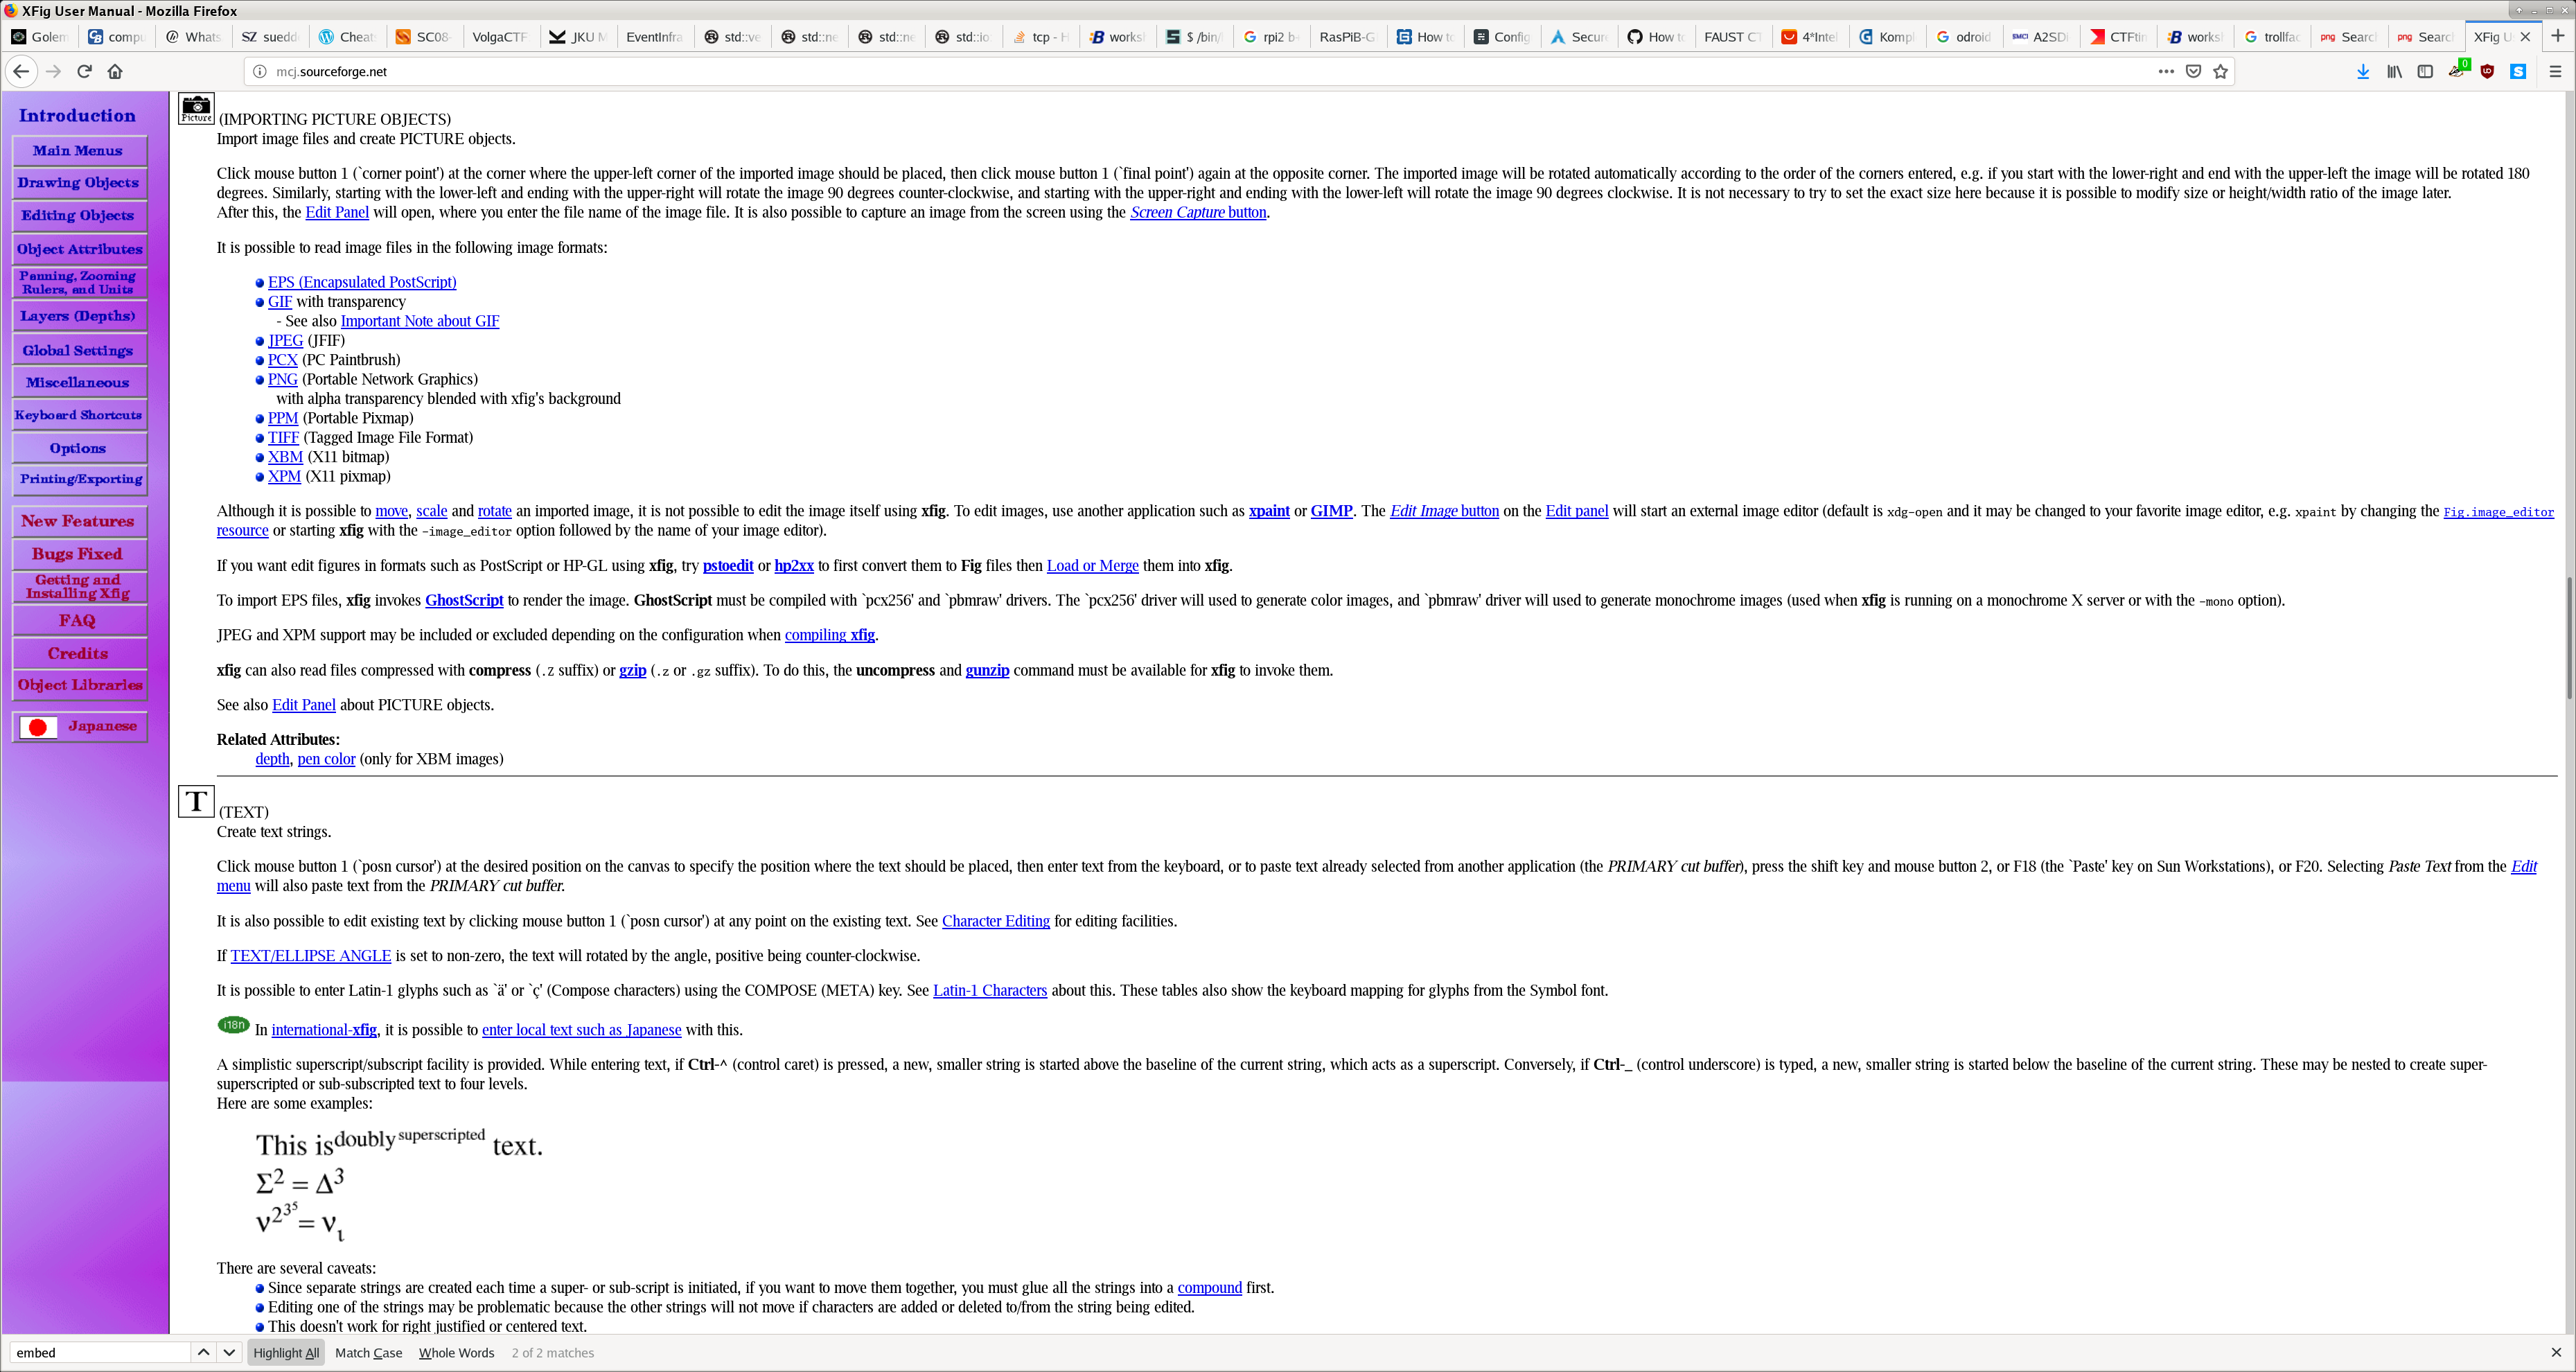Open the uBlock Origin extension
Image resolution: width=2576 pixels, height=1372 pixels.
coord(2487,71)
